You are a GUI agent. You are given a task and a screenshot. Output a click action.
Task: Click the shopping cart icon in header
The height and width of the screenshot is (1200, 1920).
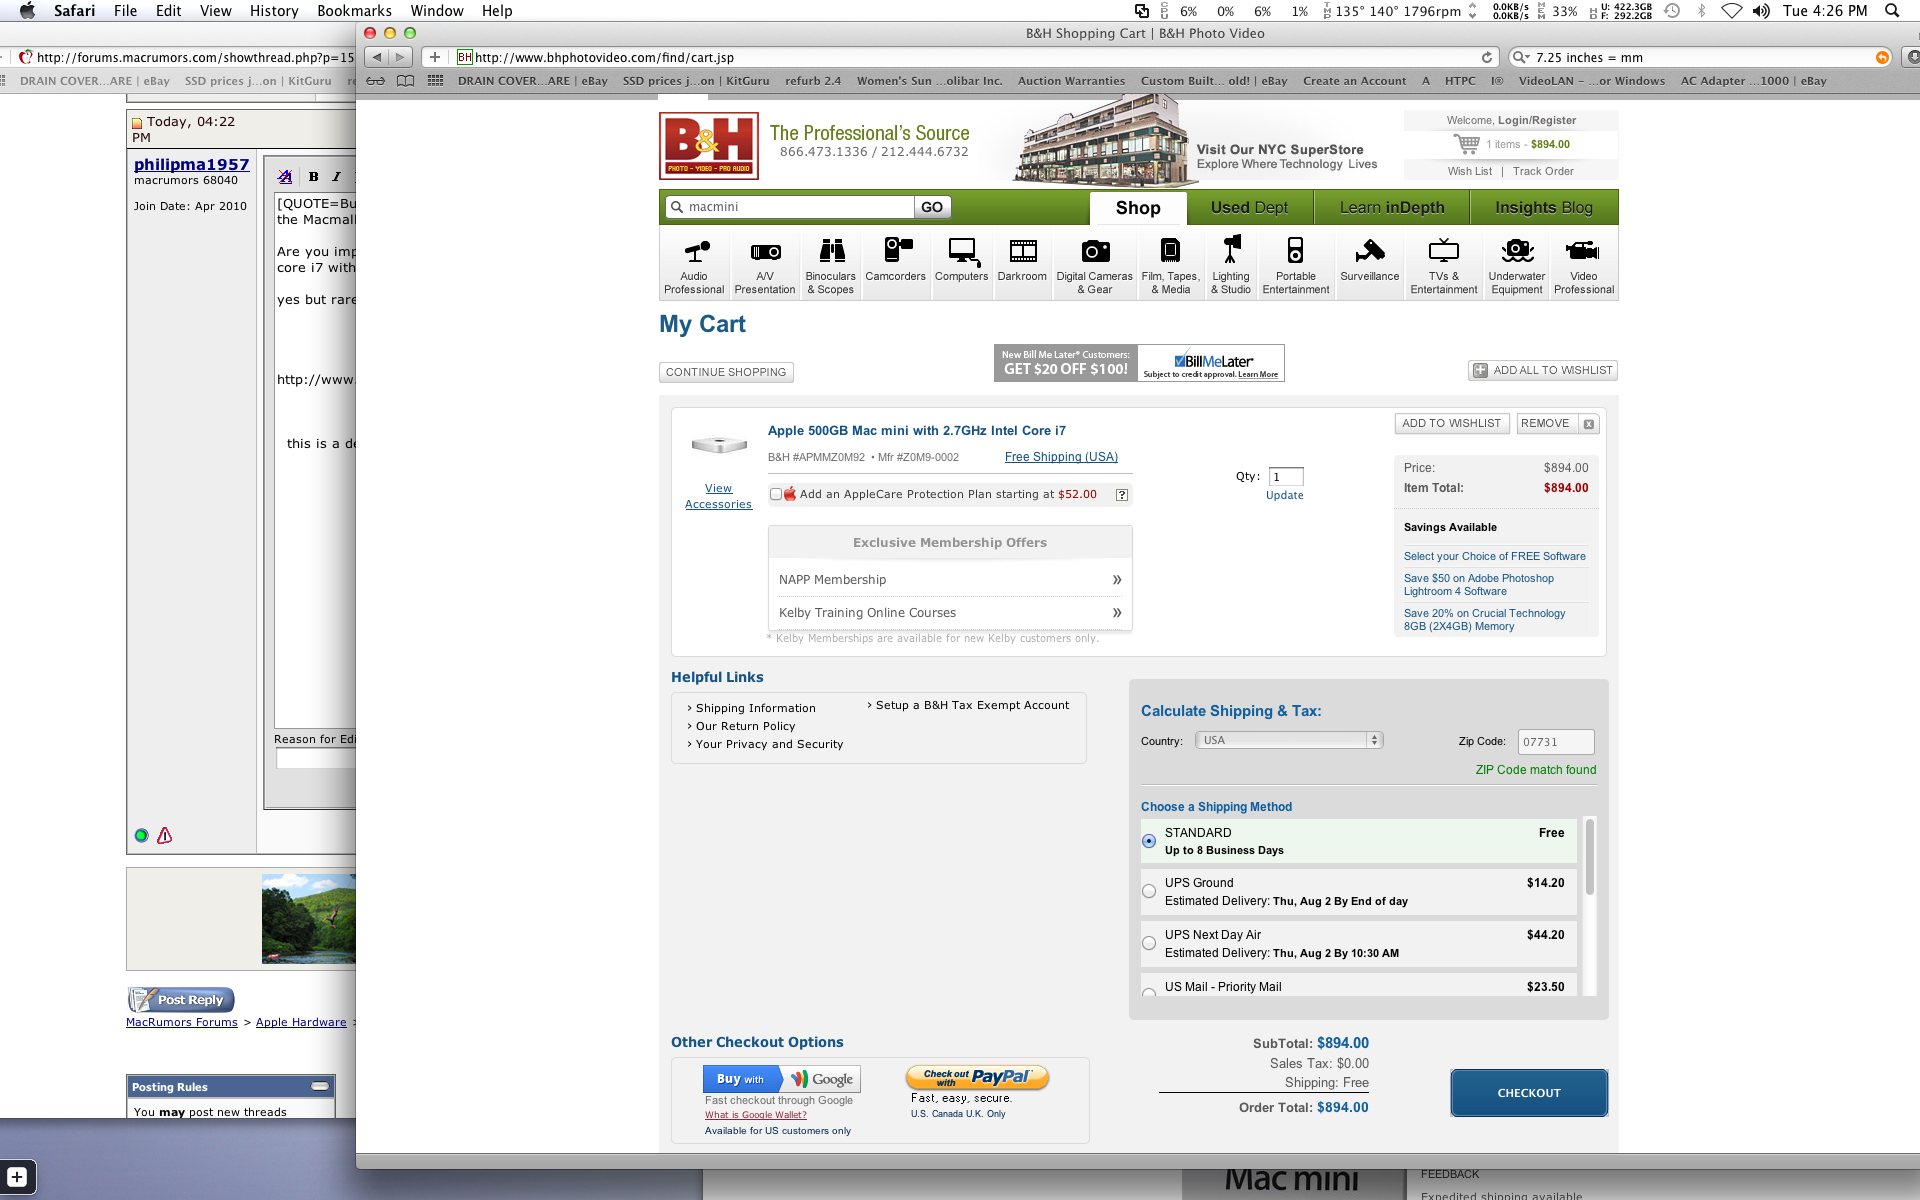coord(1466,144)
